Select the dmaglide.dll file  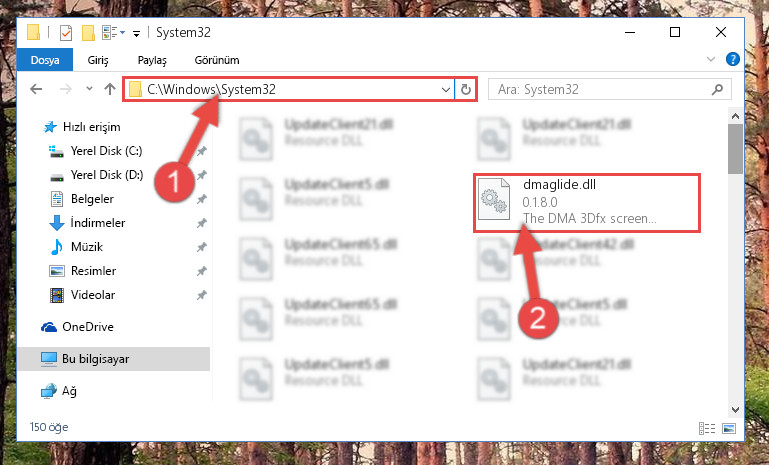coord(587,203)
